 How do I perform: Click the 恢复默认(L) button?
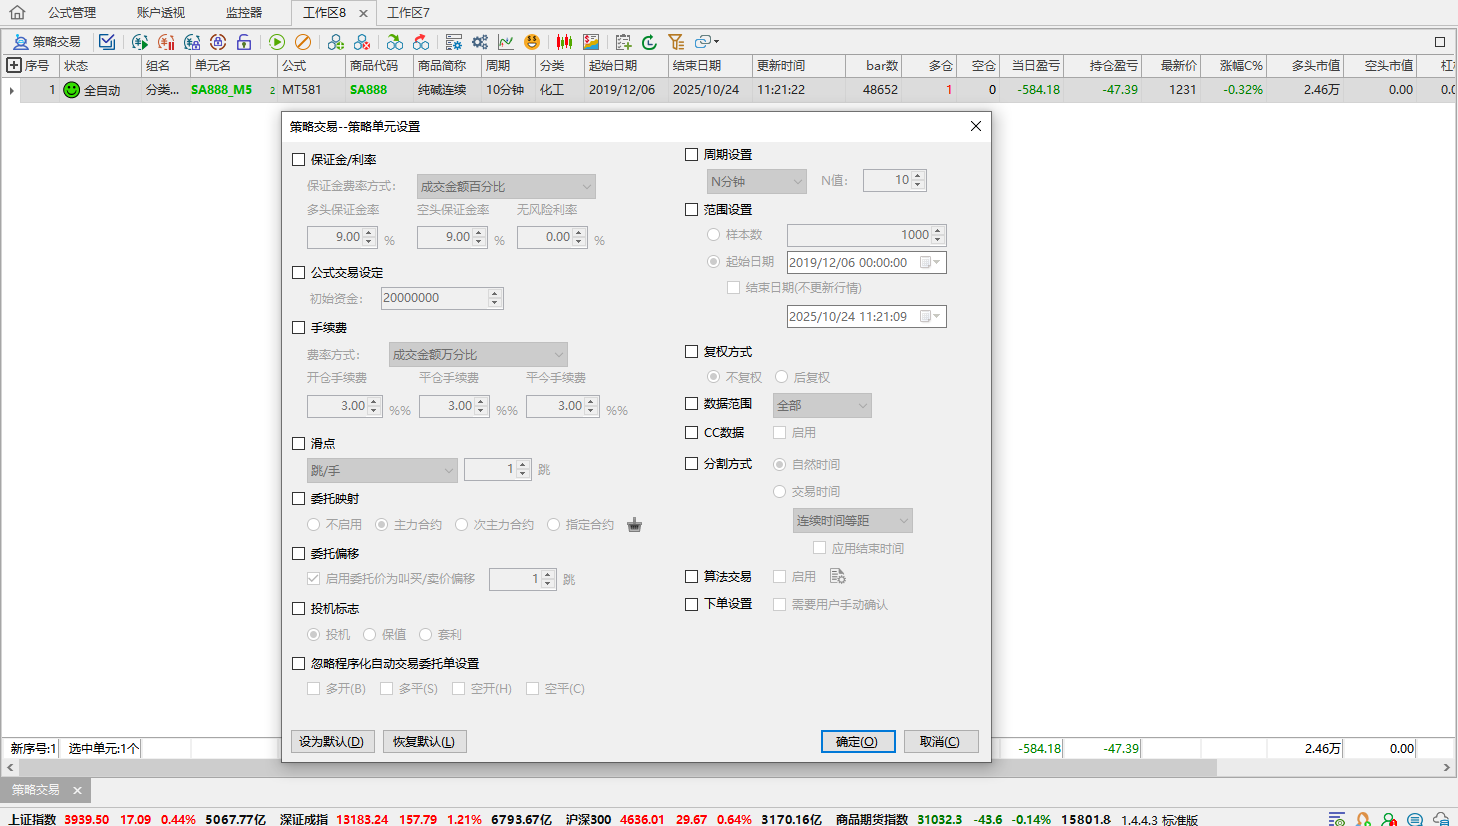tap(424, 742)
